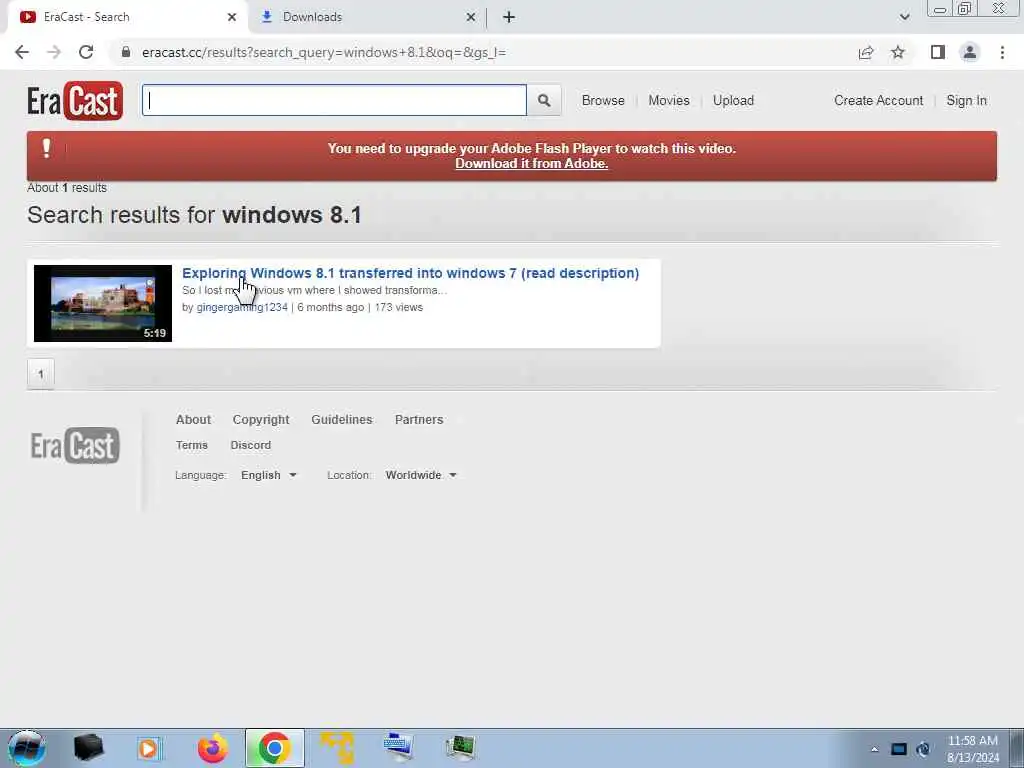Open the Windows Start orb

pyautogui.click(x=27, y=748)
